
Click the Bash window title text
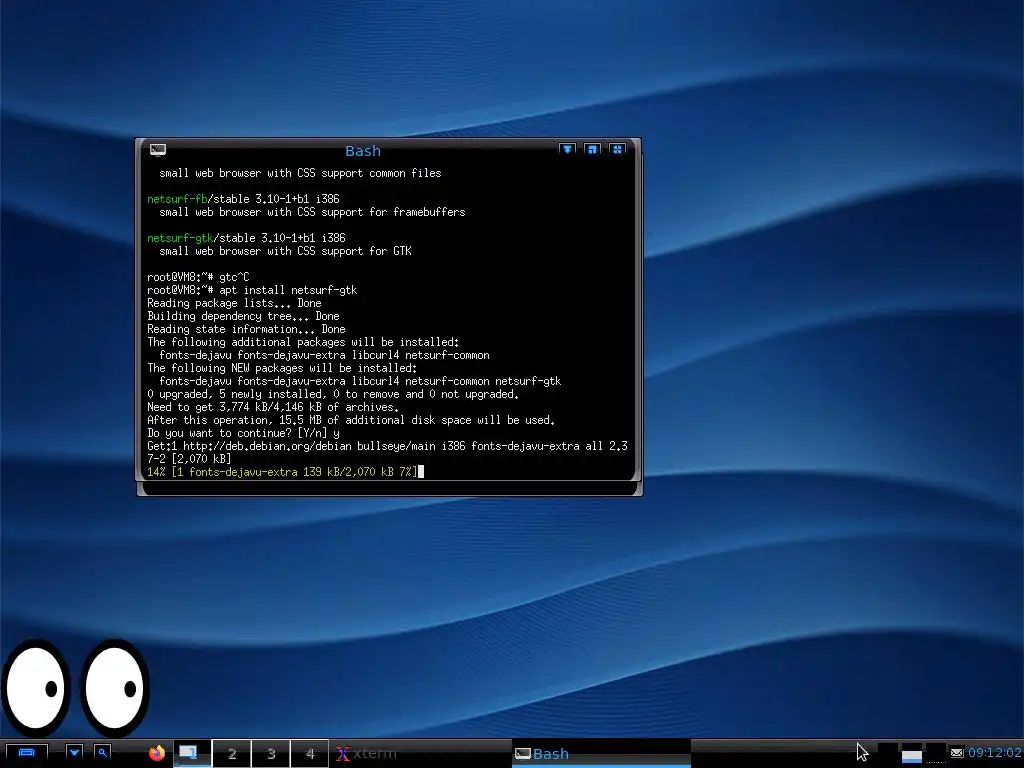(x=362, y=151)
